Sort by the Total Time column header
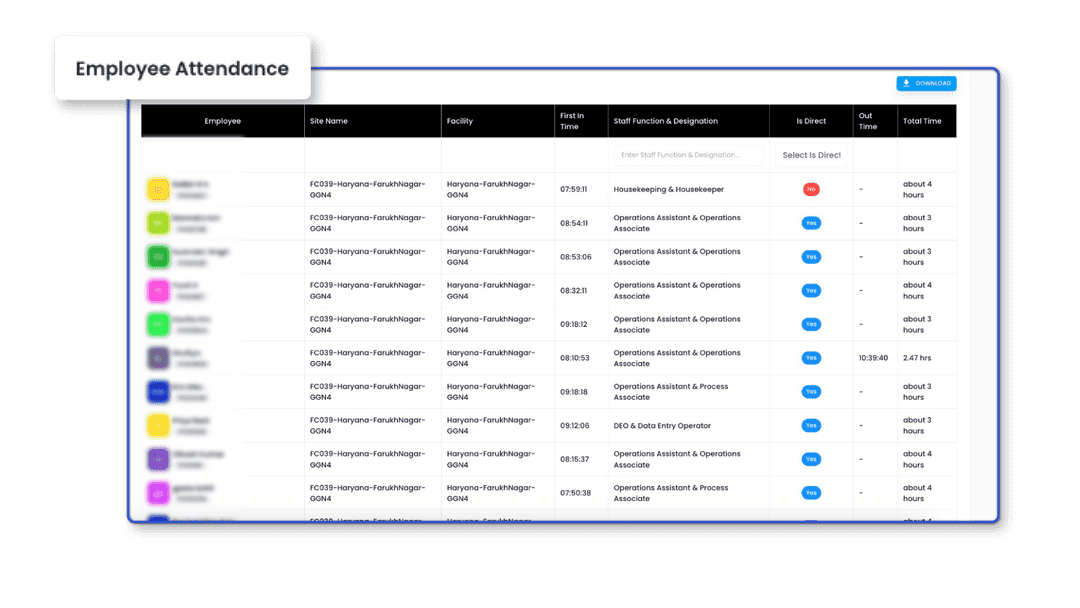This screenshot has height=608, width=1080. (x=922, y=121)
